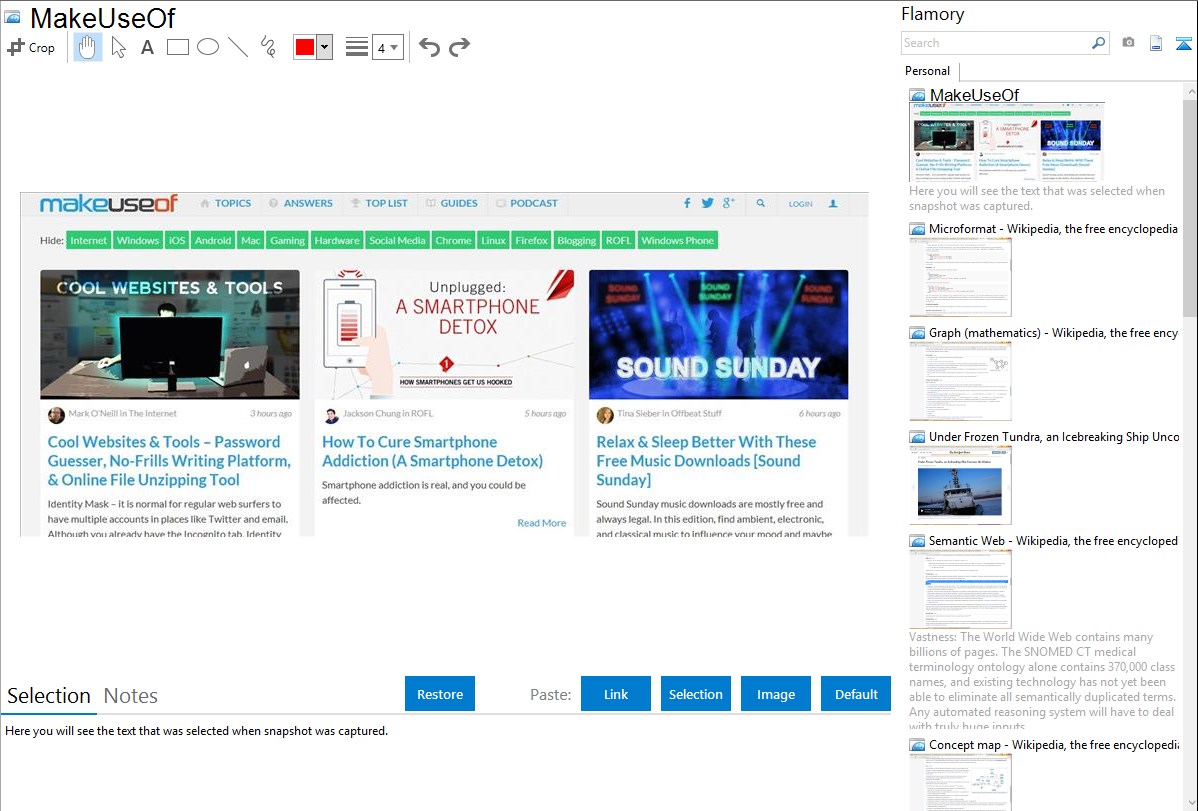Choose the freehand scribble tool
The image size is (1198, 811).
click(267, 47)
